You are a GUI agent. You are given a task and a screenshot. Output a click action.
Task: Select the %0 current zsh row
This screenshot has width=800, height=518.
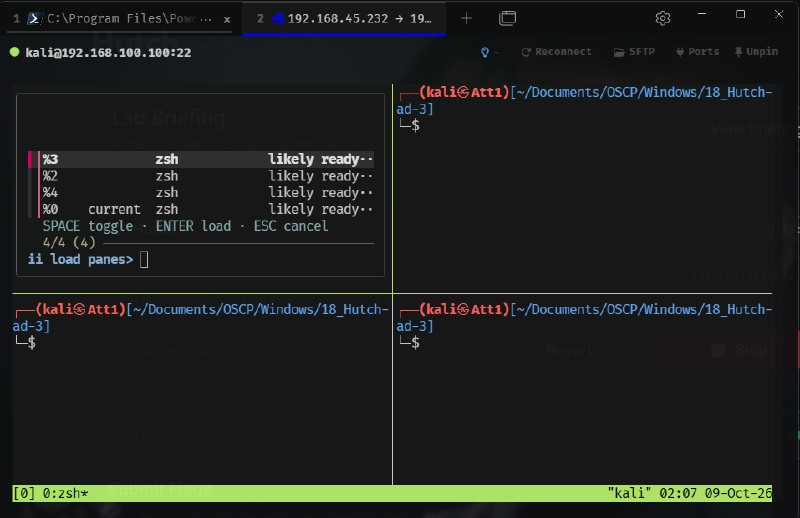click(x=201, y=209)
